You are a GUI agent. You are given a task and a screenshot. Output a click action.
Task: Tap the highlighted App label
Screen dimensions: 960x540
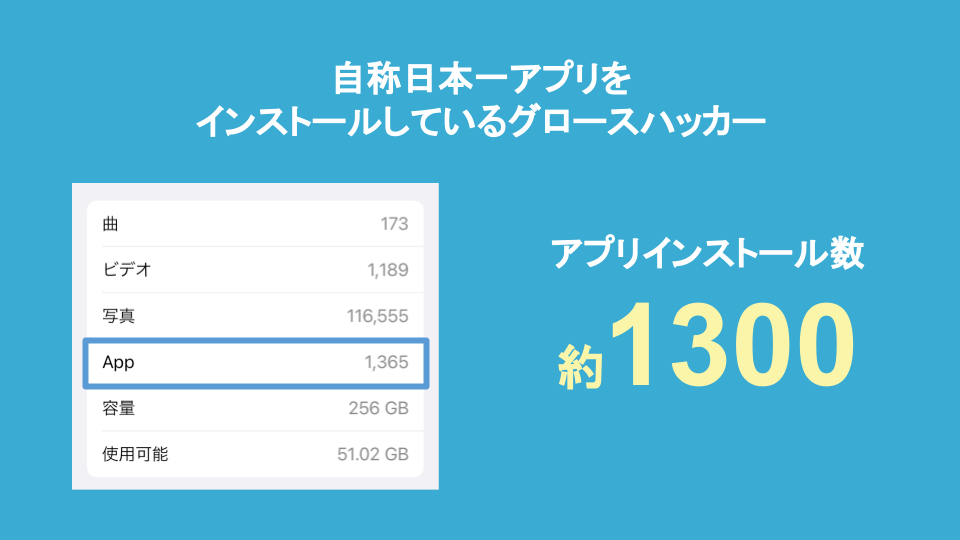coord(118,362)
